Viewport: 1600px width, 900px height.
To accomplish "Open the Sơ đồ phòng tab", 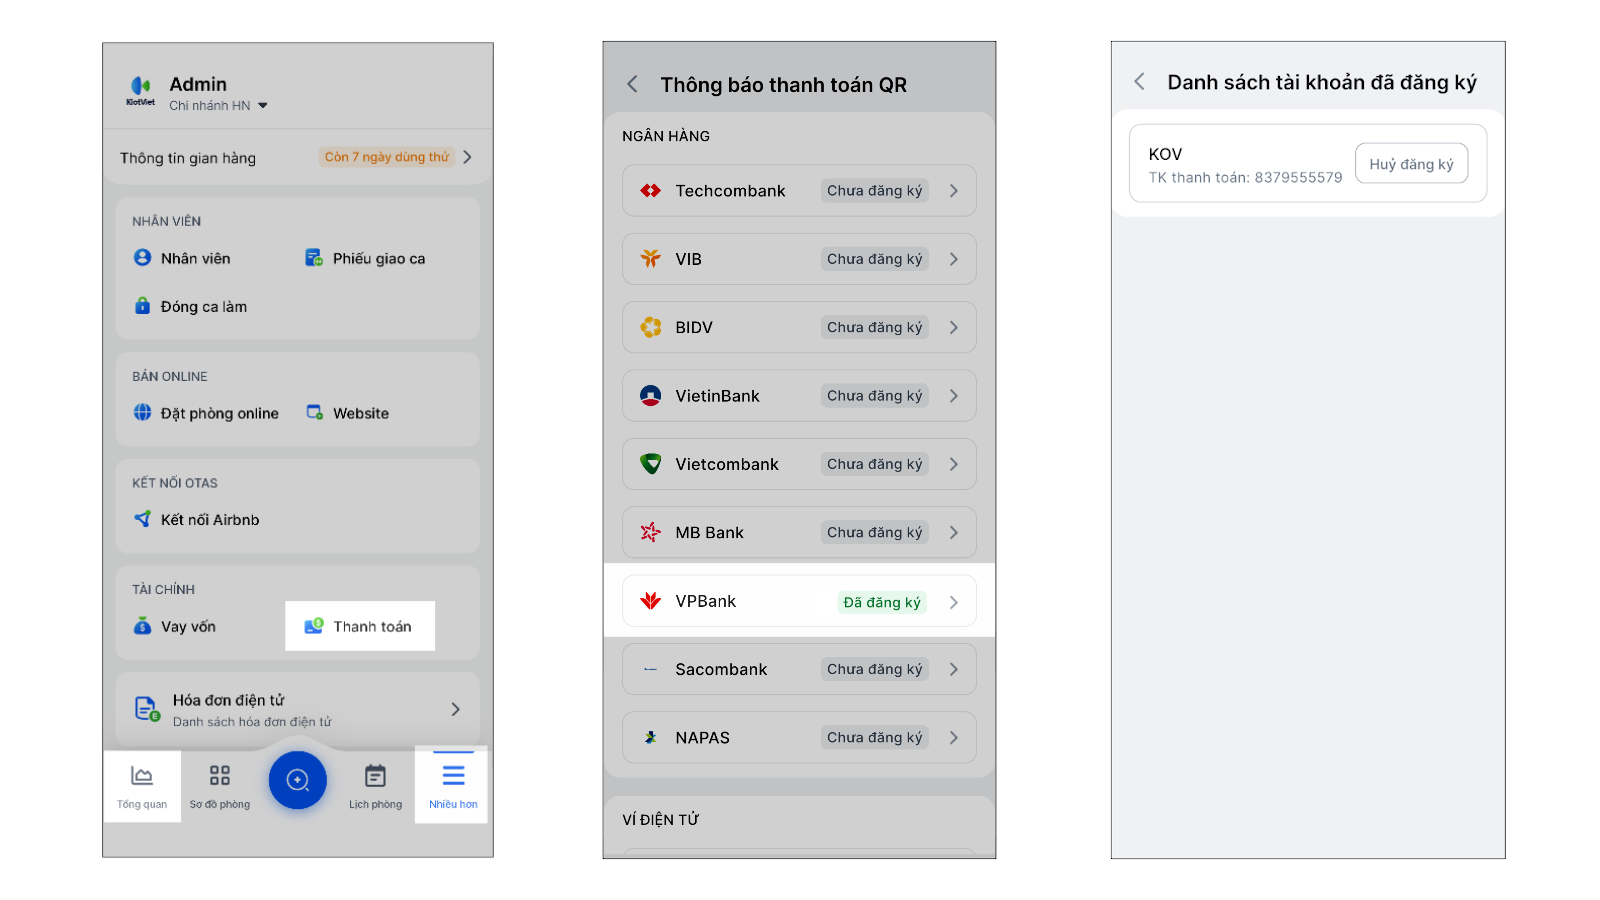I will tap(220, 786).
